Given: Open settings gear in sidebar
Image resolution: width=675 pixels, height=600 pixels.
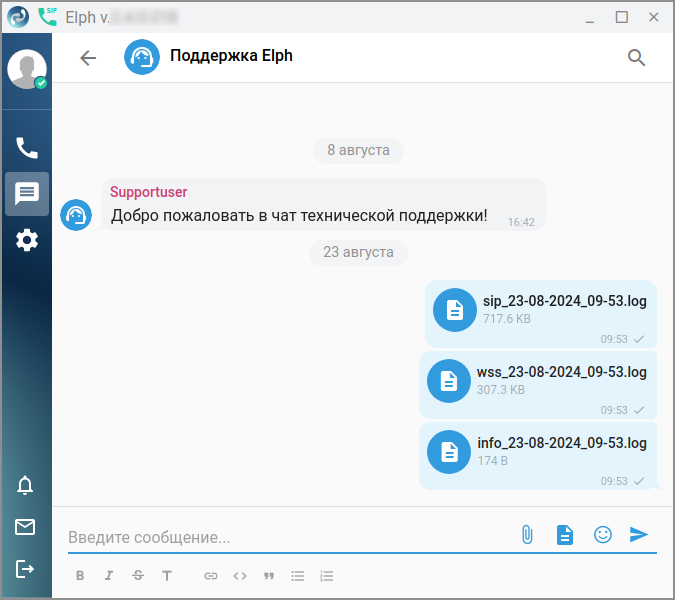Looking at the screenshot, I should point(27,240).
